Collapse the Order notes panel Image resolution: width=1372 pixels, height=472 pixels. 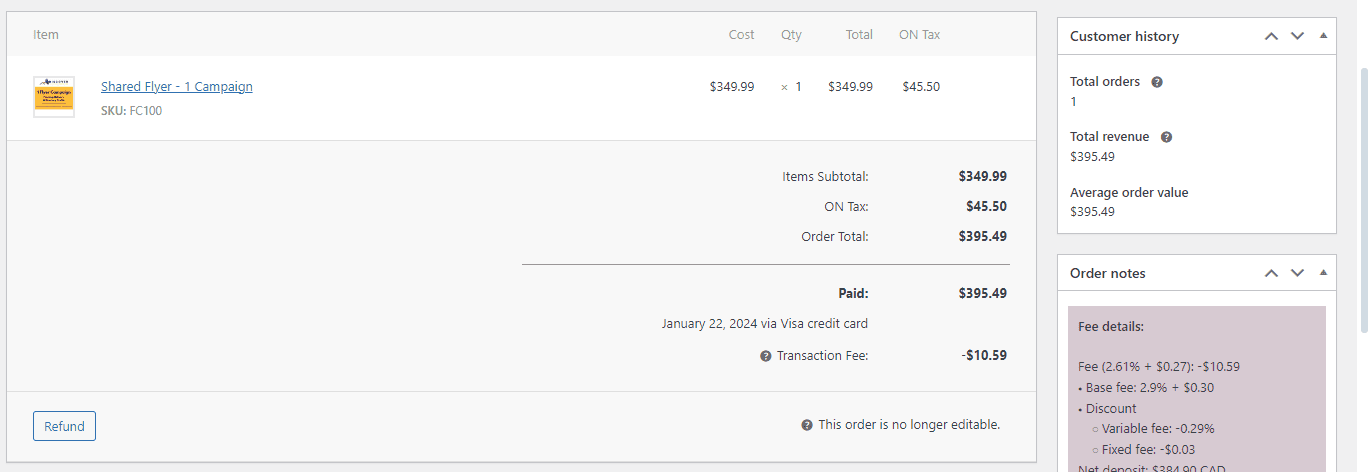pos(1323,273)
